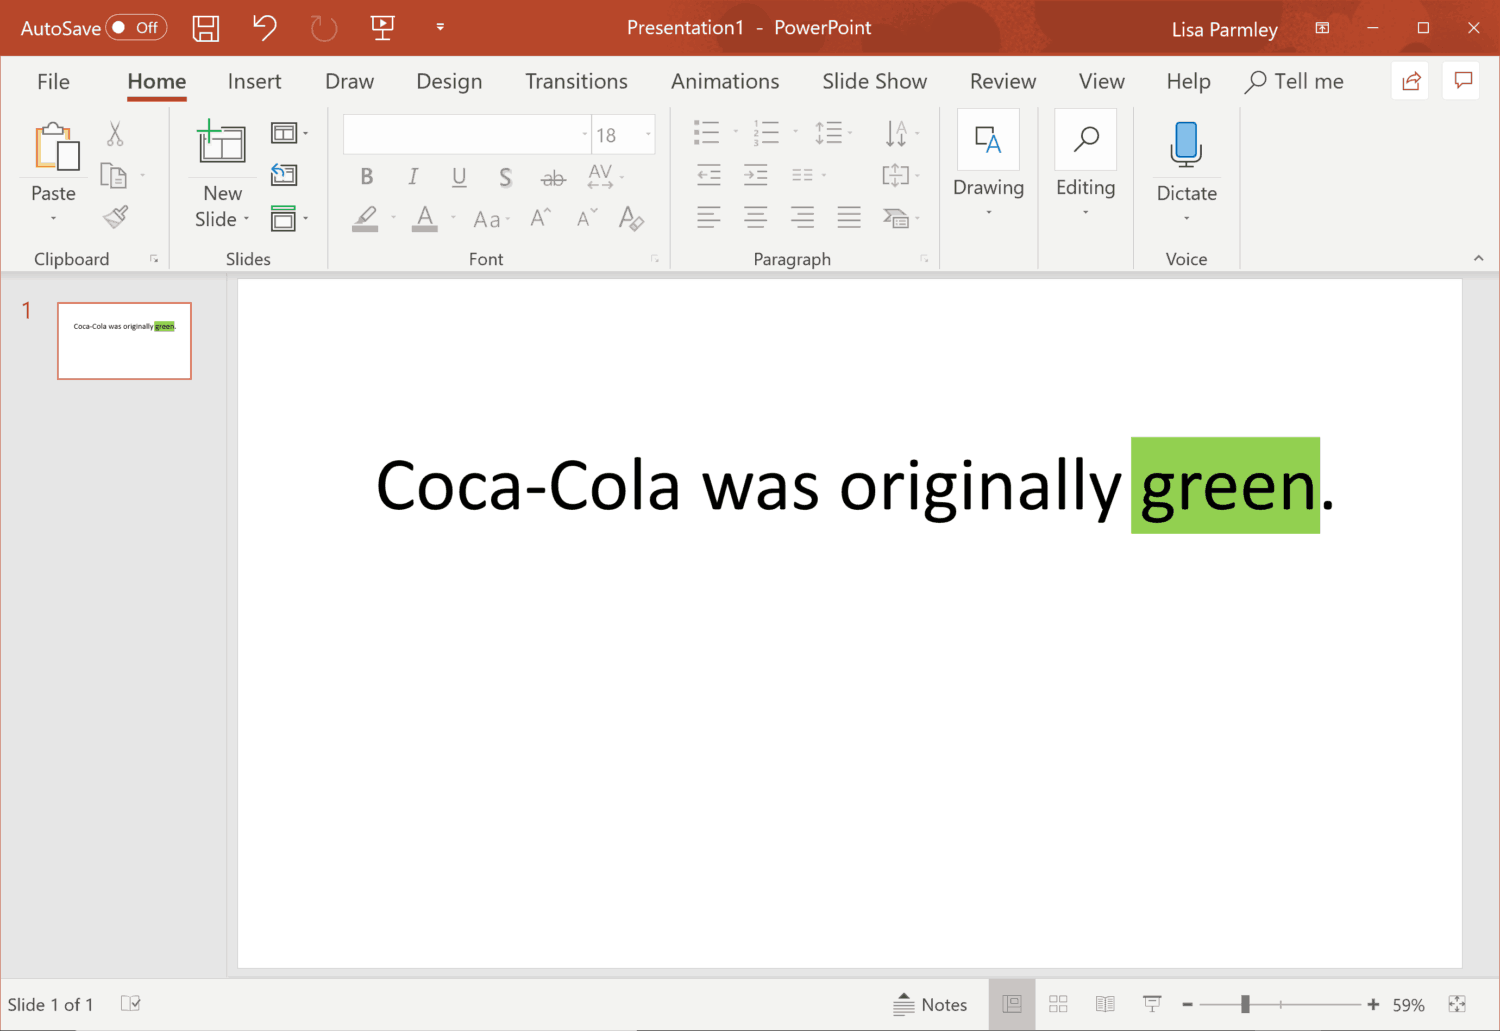Open Paste options dropdown arrow
This screenshot has height=1031, width=1500.
click(53, 219)
